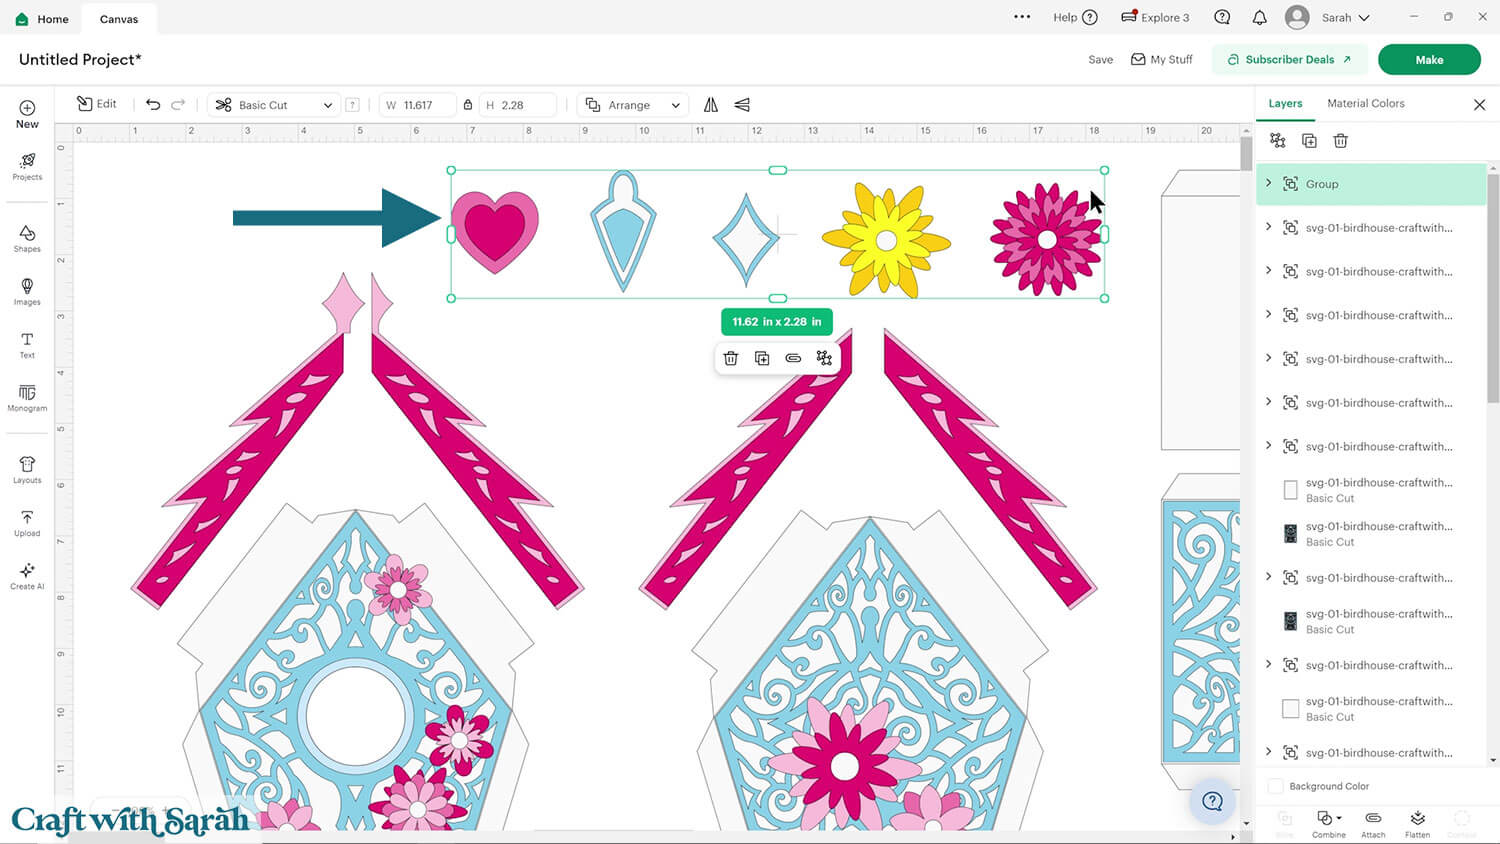Image resolution: width=1500 pixels, height=844 pixels.
Task: Click the '11.62 in x 2.28 in' size label
Action: tap(777, 322)
